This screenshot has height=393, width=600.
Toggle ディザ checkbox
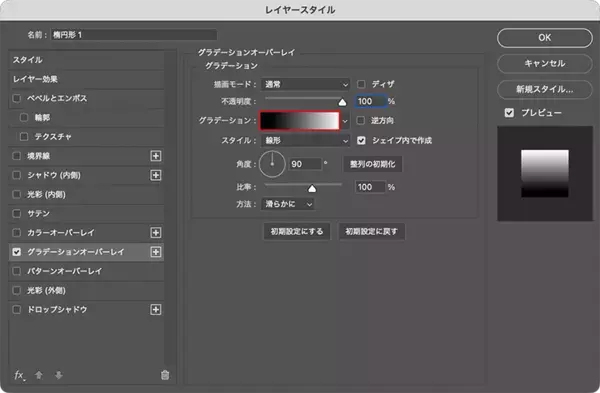pos(361,84)
